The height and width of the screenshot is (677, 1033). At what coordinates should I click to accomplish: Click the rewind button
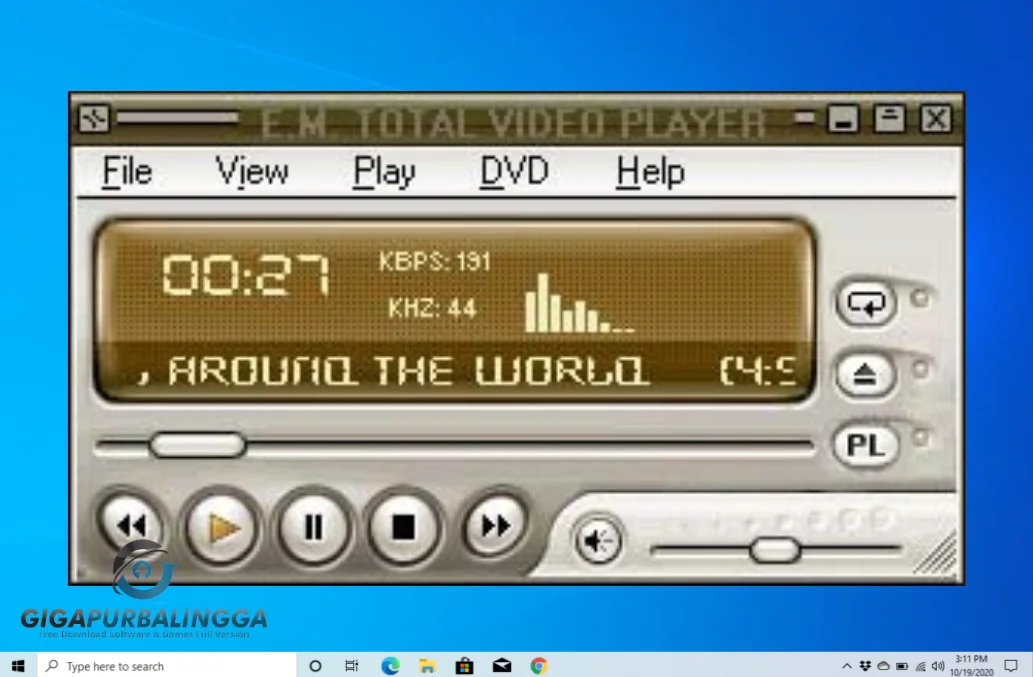[131, 526]
